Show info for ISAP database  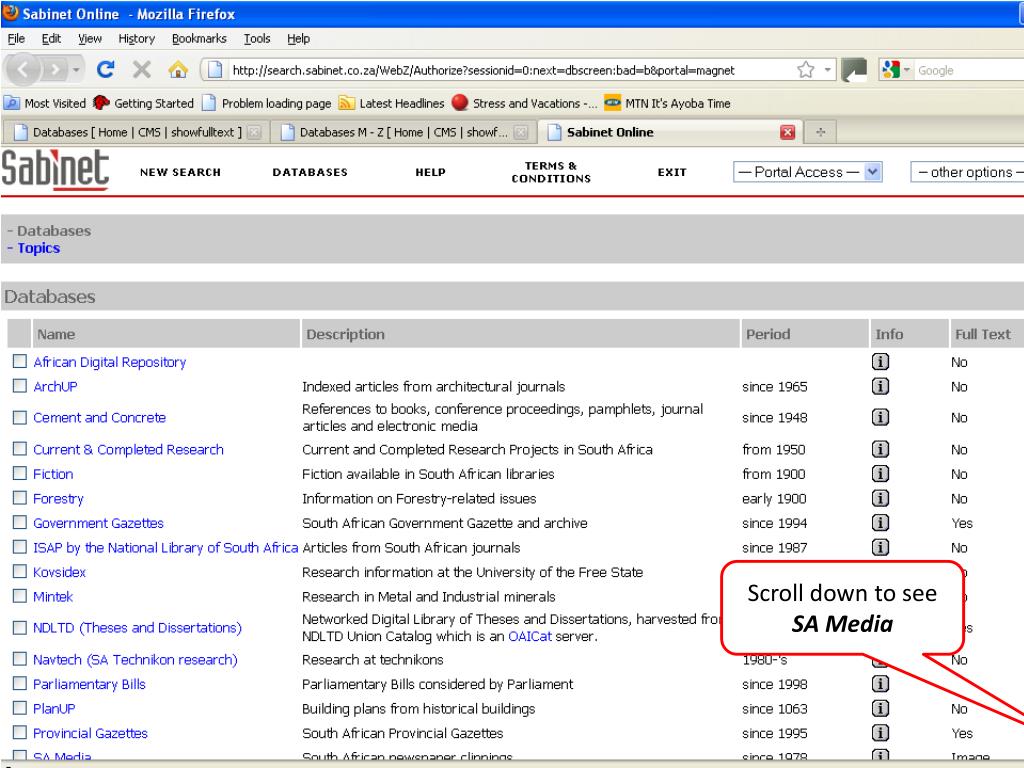coord(880,547)
